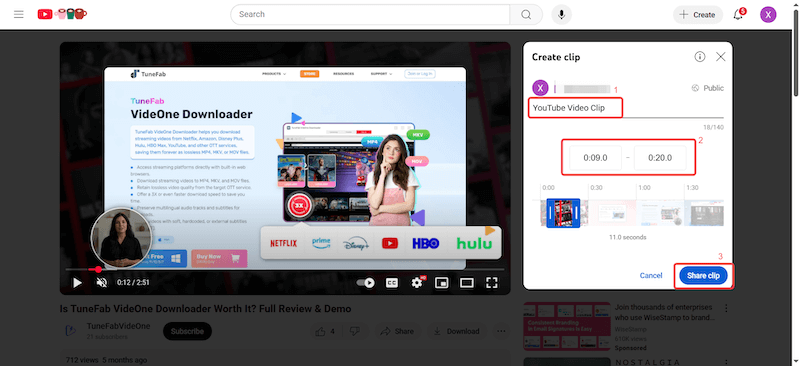This screenshot has height=366, width=800.
Task: Go to YouTube home via logo
Action: [62, 14]
